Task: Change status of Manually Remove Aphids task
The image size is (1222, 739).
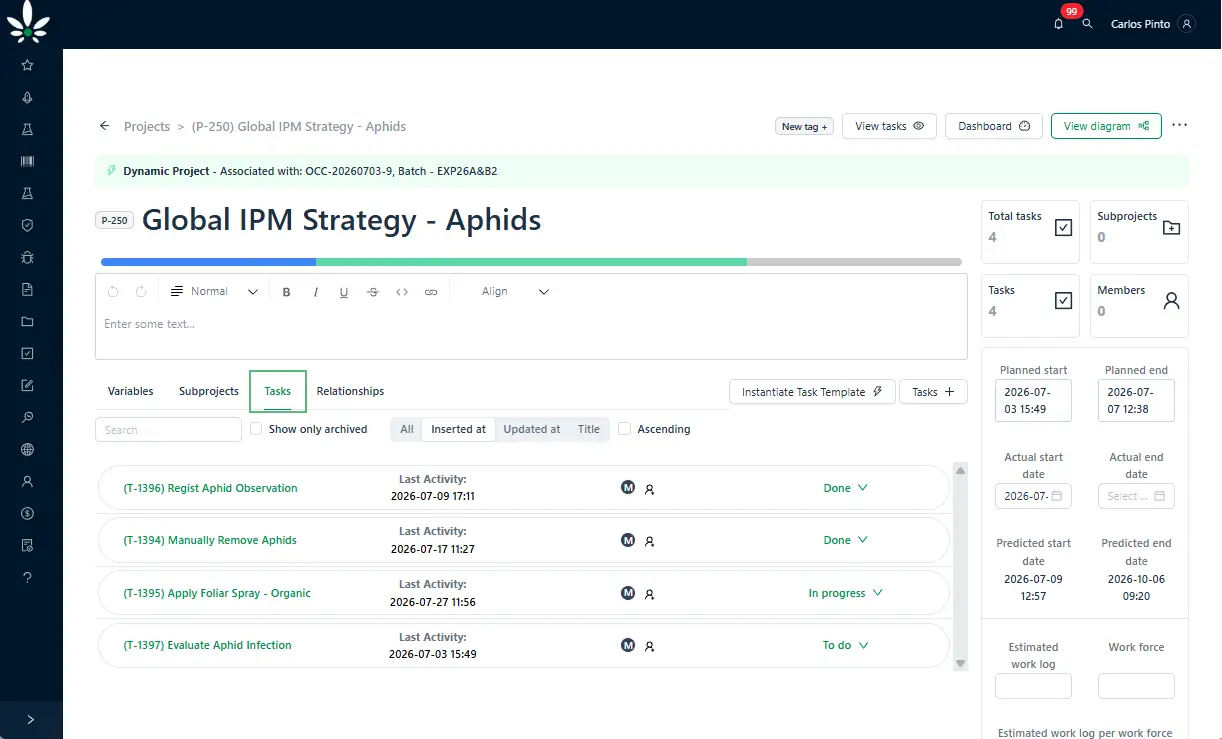Action: (x=845, y=540)
